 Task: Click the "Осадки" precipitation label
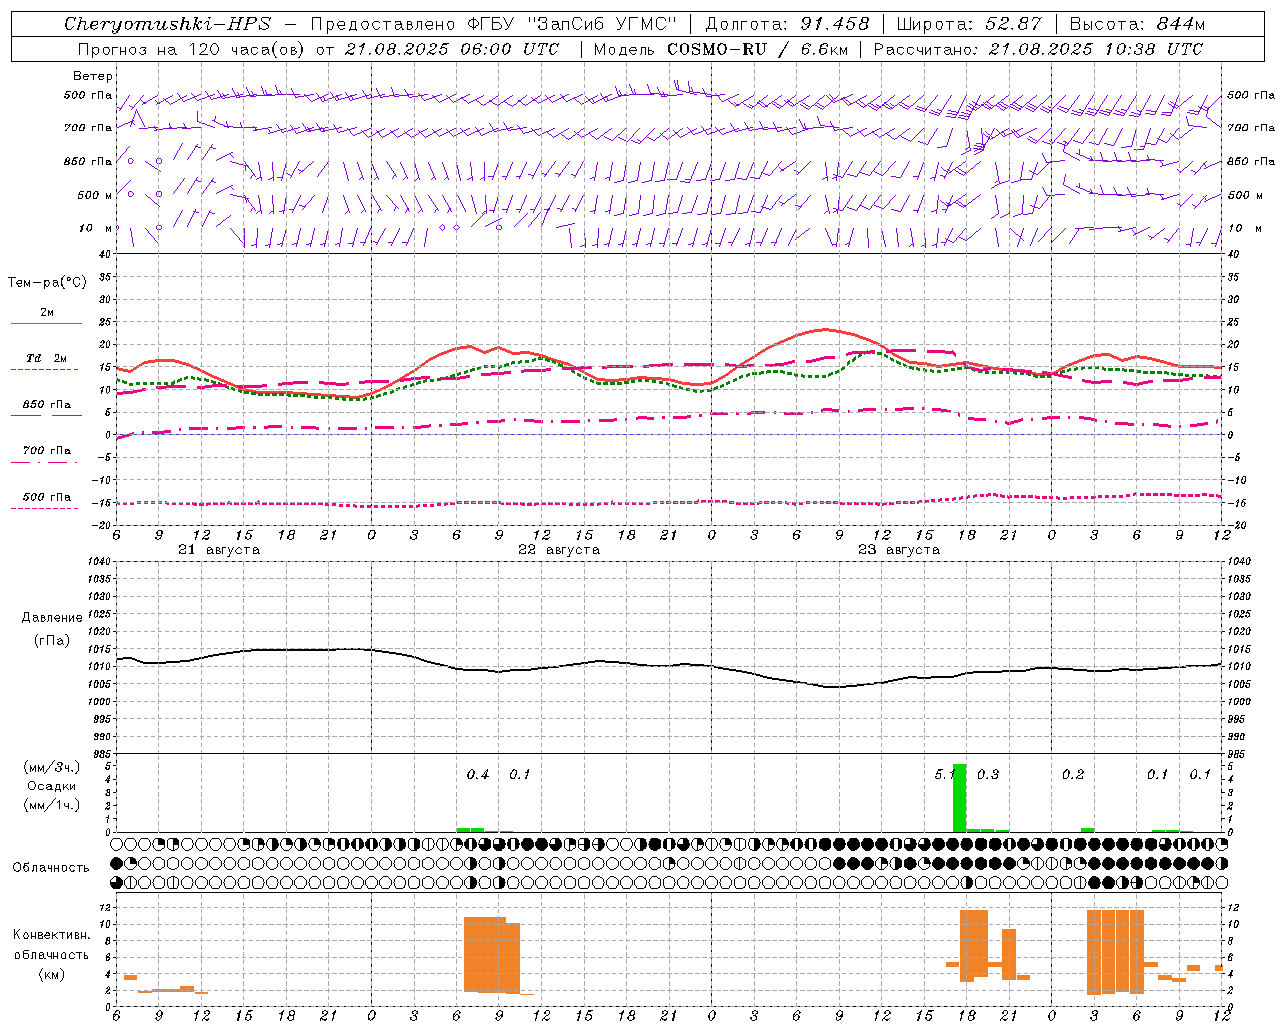click(51, 786)
